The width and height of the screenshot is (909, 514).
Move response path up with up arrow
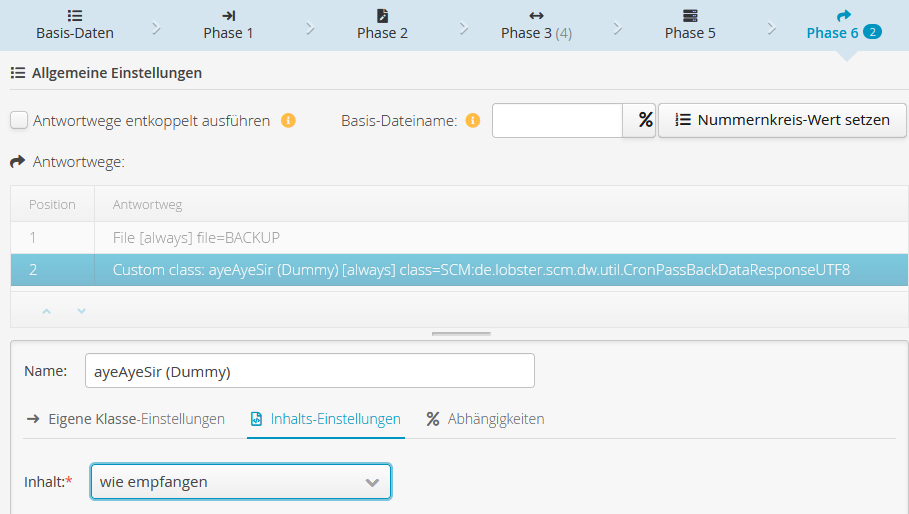tap(45, 311)
